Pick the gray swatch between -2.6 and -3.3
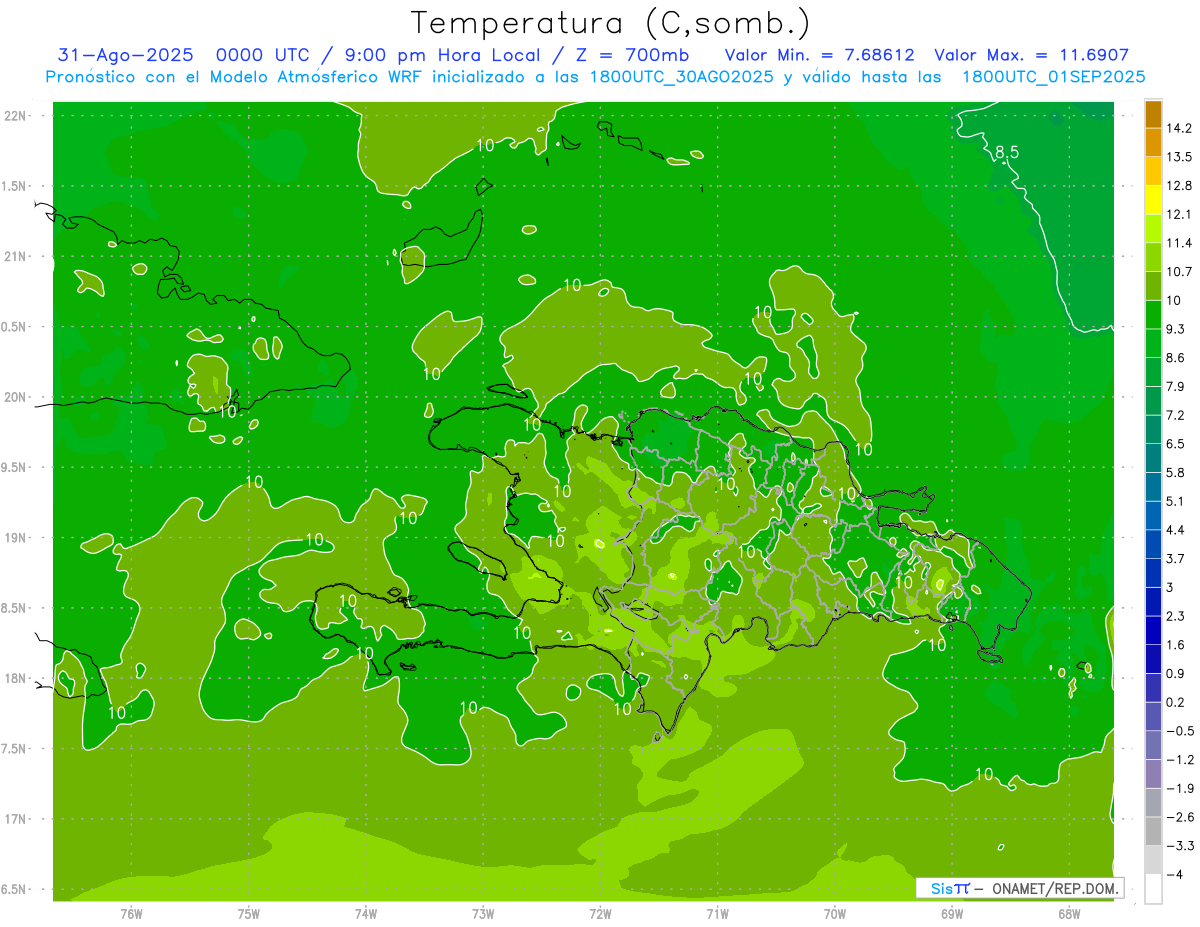This screenshot has height=927, width=1200. pos(1153,831)
